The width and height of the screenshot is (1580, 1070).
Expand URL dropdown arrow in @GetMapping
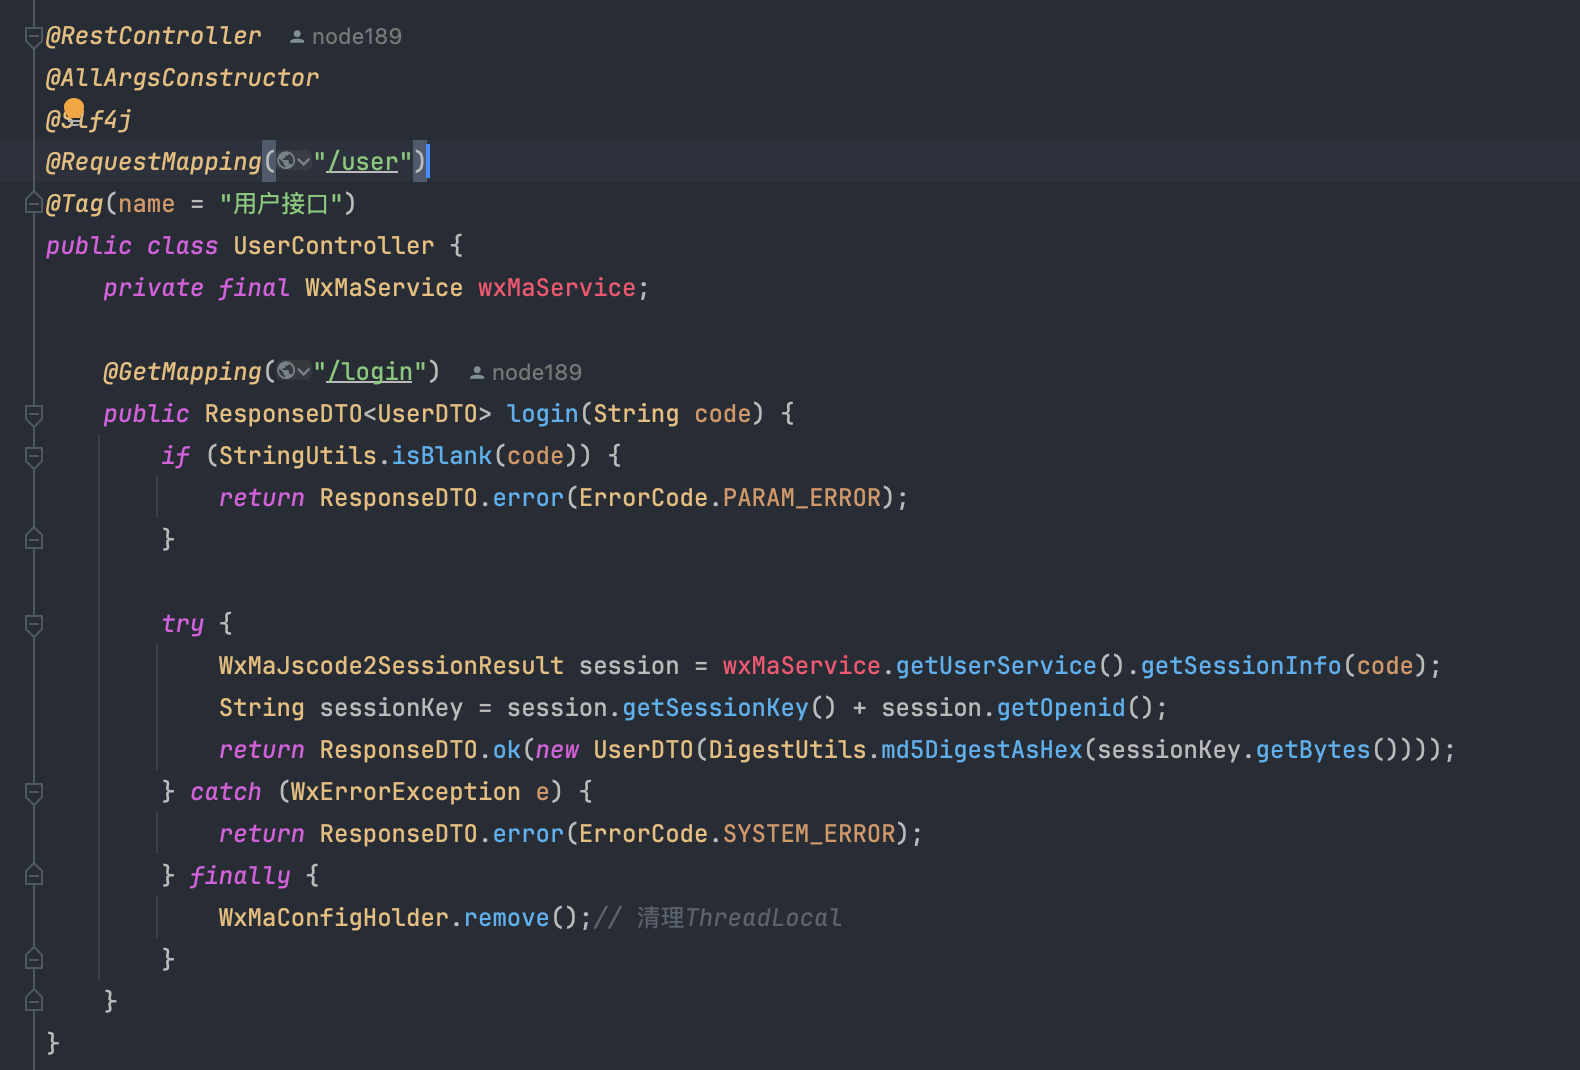tap(303, 372)
